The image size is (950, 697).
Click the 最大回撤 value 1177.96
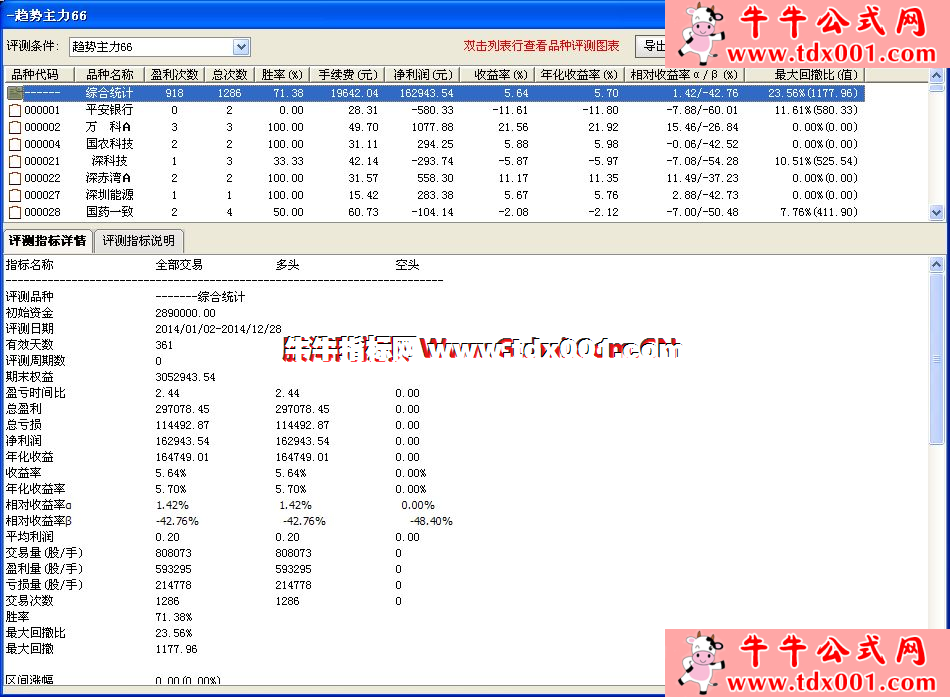[x=176, y=649]
